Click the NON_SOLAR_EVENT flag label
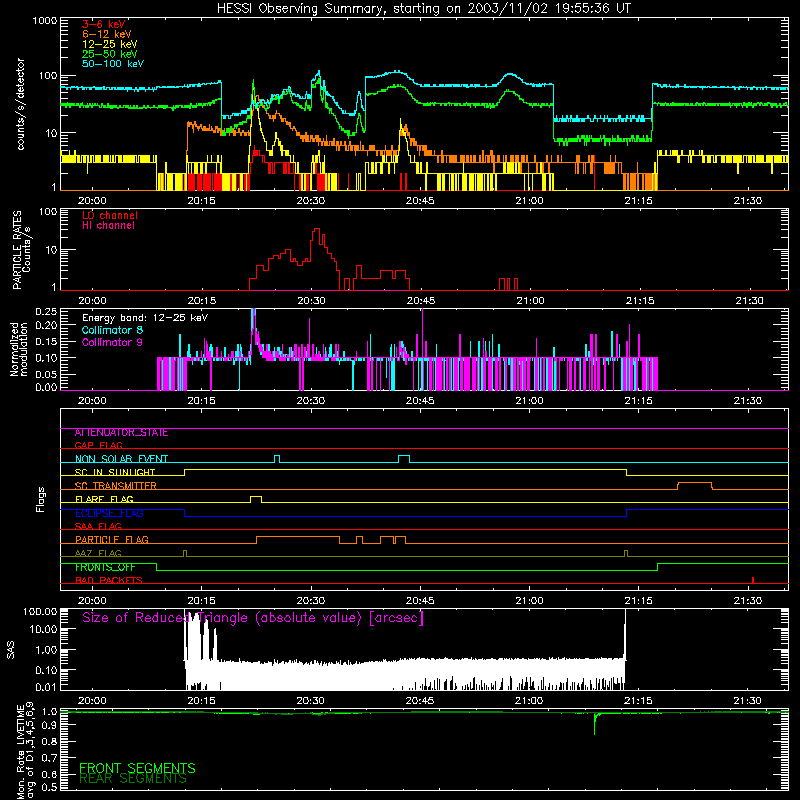The width and height of the screenshot is (800, 800). click(x=121, y=459)
